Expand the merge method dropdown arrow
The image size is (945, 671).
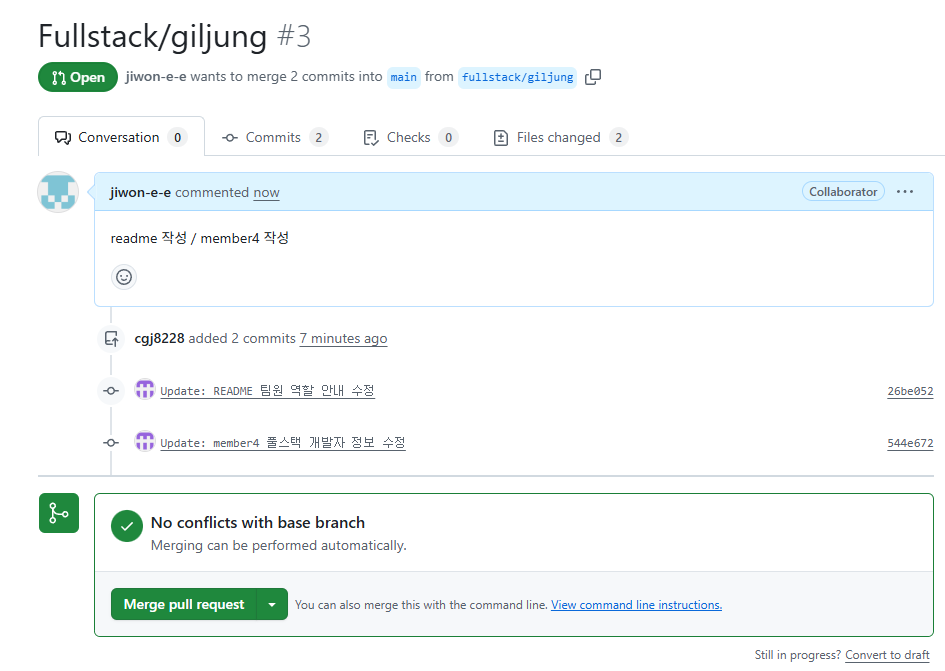tap(272, 604)
